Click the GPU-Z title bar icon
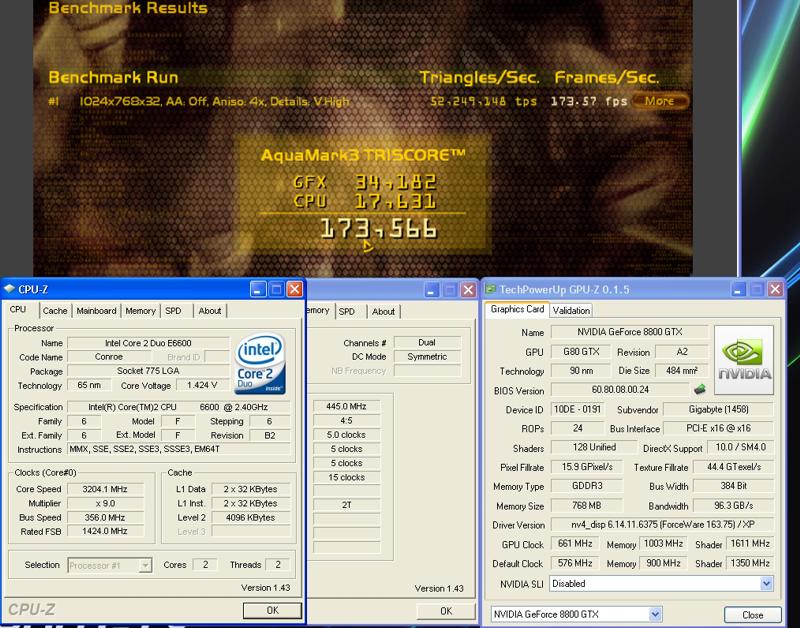Screen dimensions: 800x628 click(490, 289)
